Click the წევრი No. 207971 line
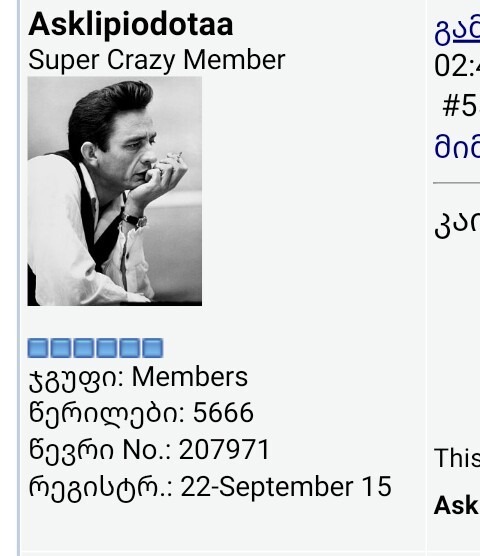This screenshot has height=556, width=480. pos(149,450)
